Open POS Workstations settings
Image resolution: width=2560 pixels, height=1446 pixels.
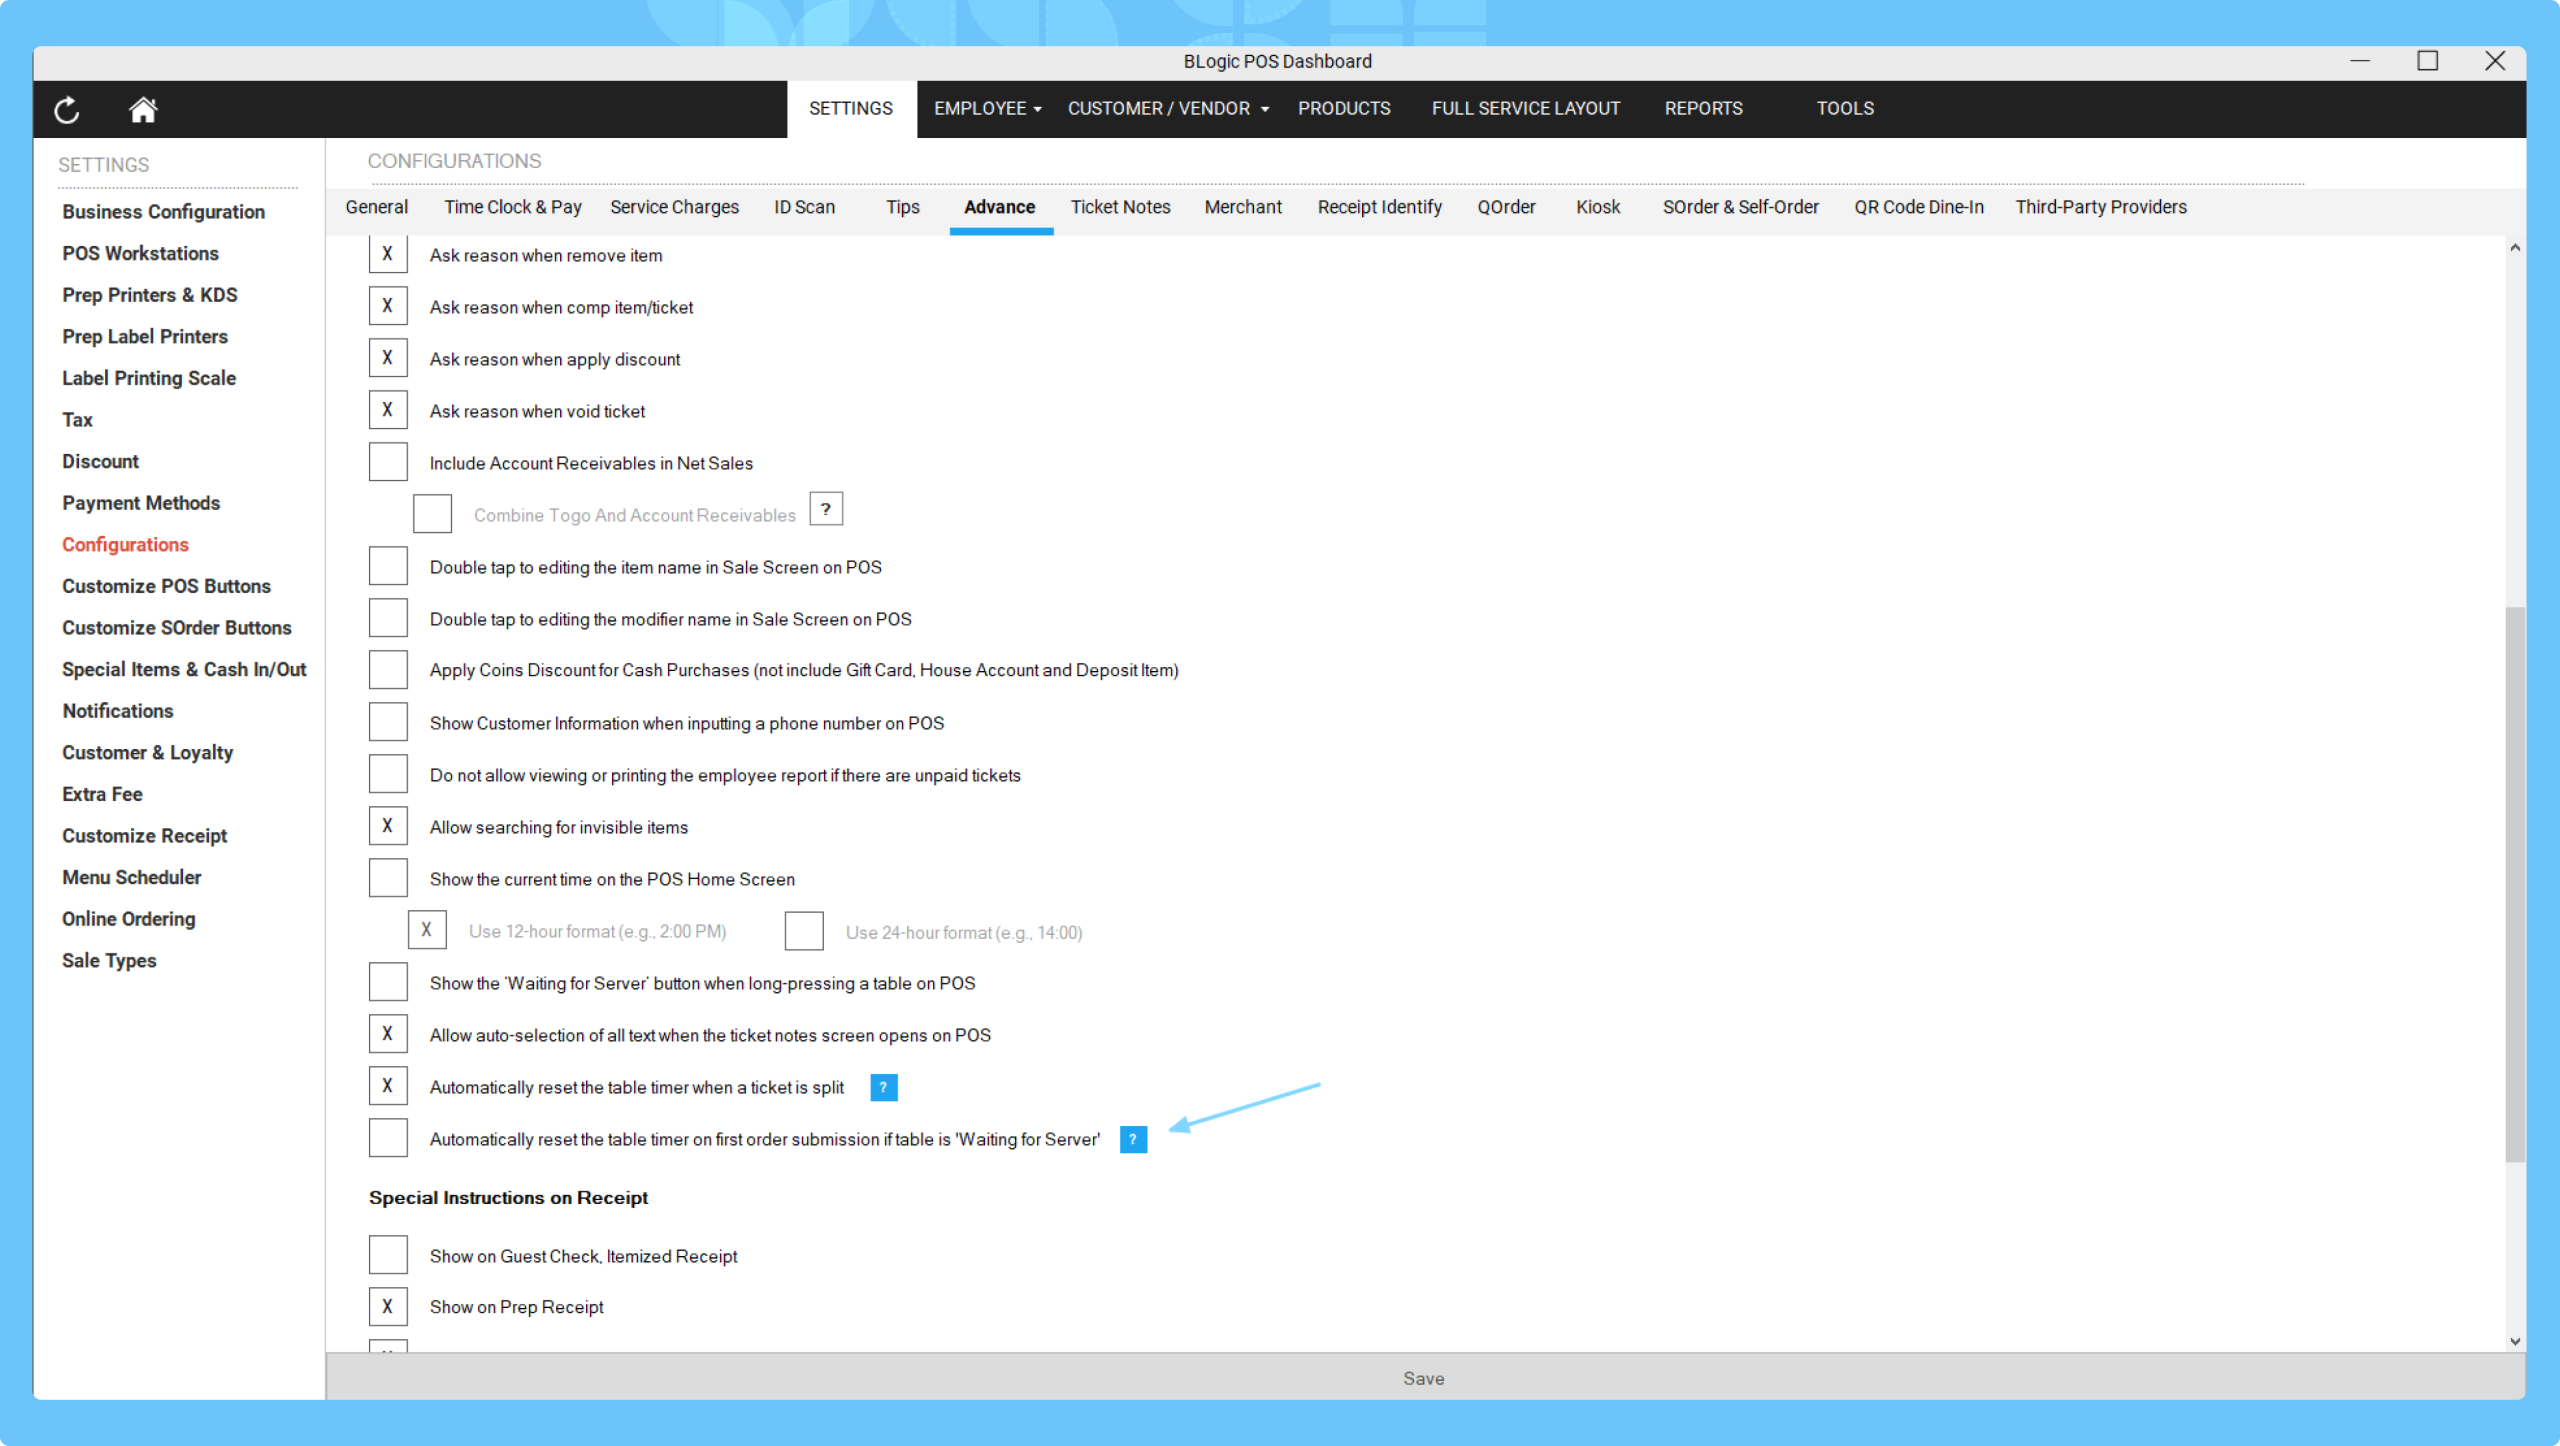click(140, 254)
